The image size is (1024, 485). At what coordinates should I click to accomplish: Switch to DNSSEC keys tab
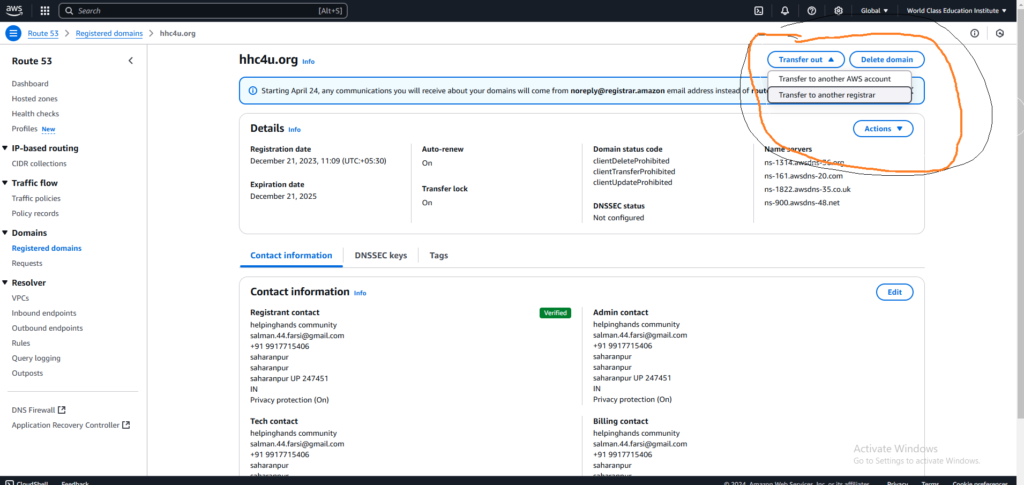pyautogui.click(x=381, y=255)
